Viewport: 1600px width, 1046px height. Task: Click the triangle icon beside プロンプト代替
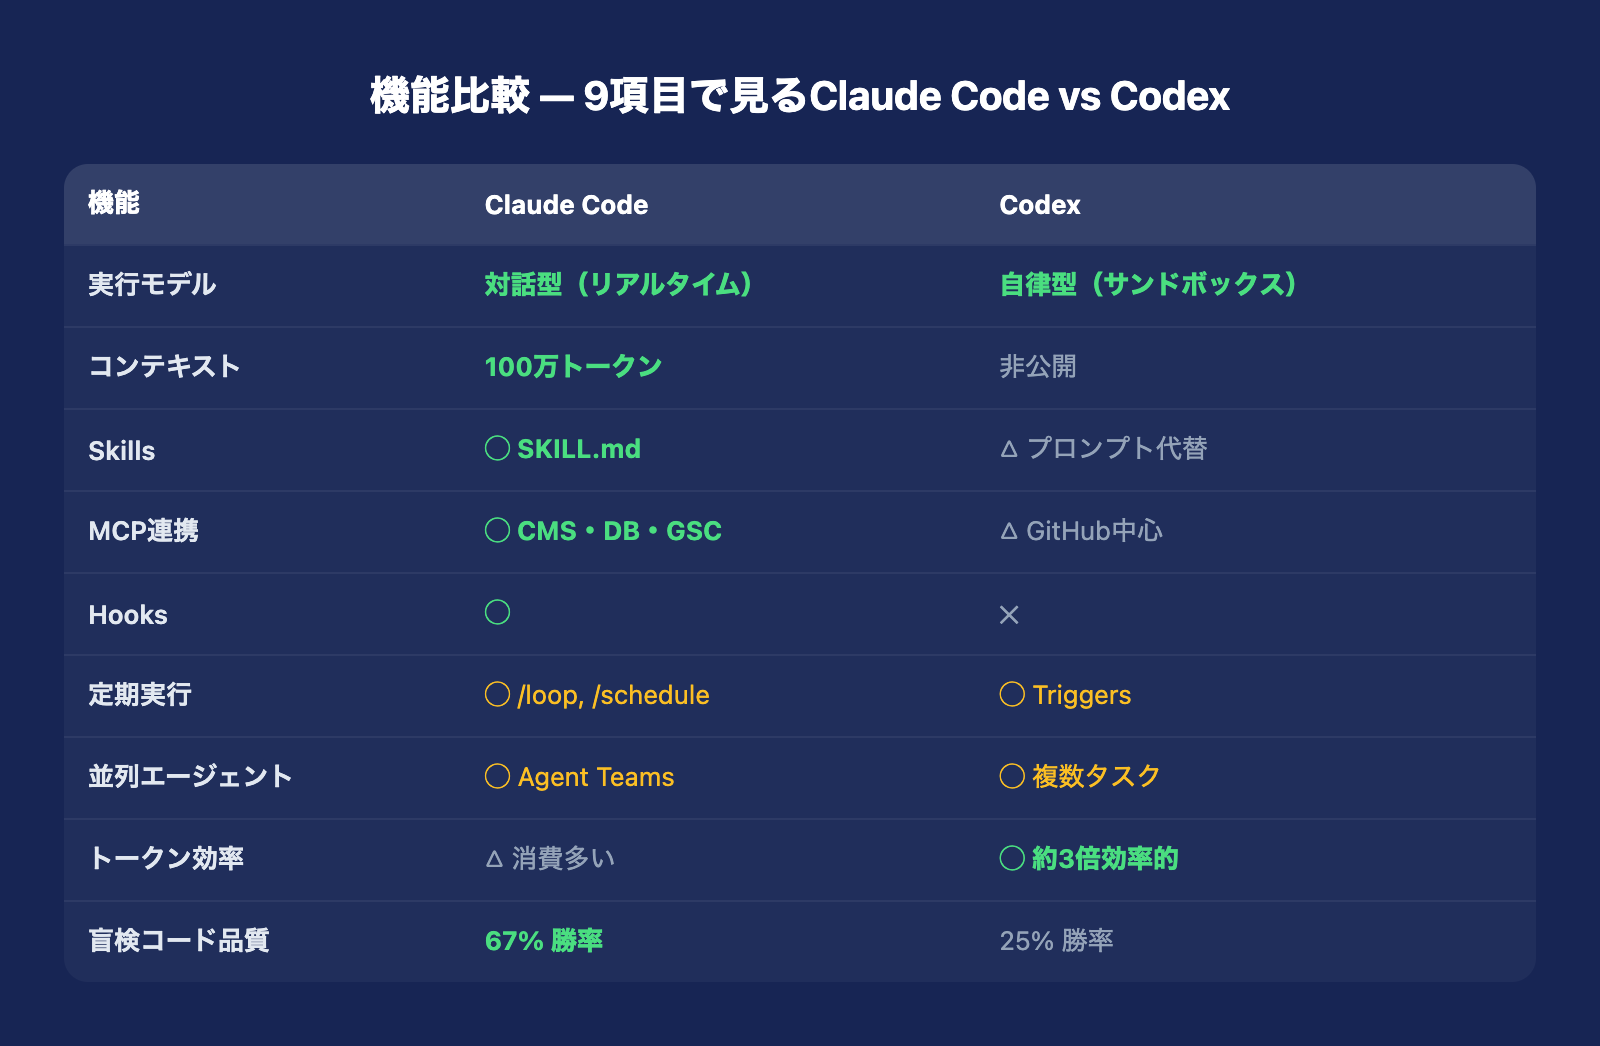pos(1009,450)
